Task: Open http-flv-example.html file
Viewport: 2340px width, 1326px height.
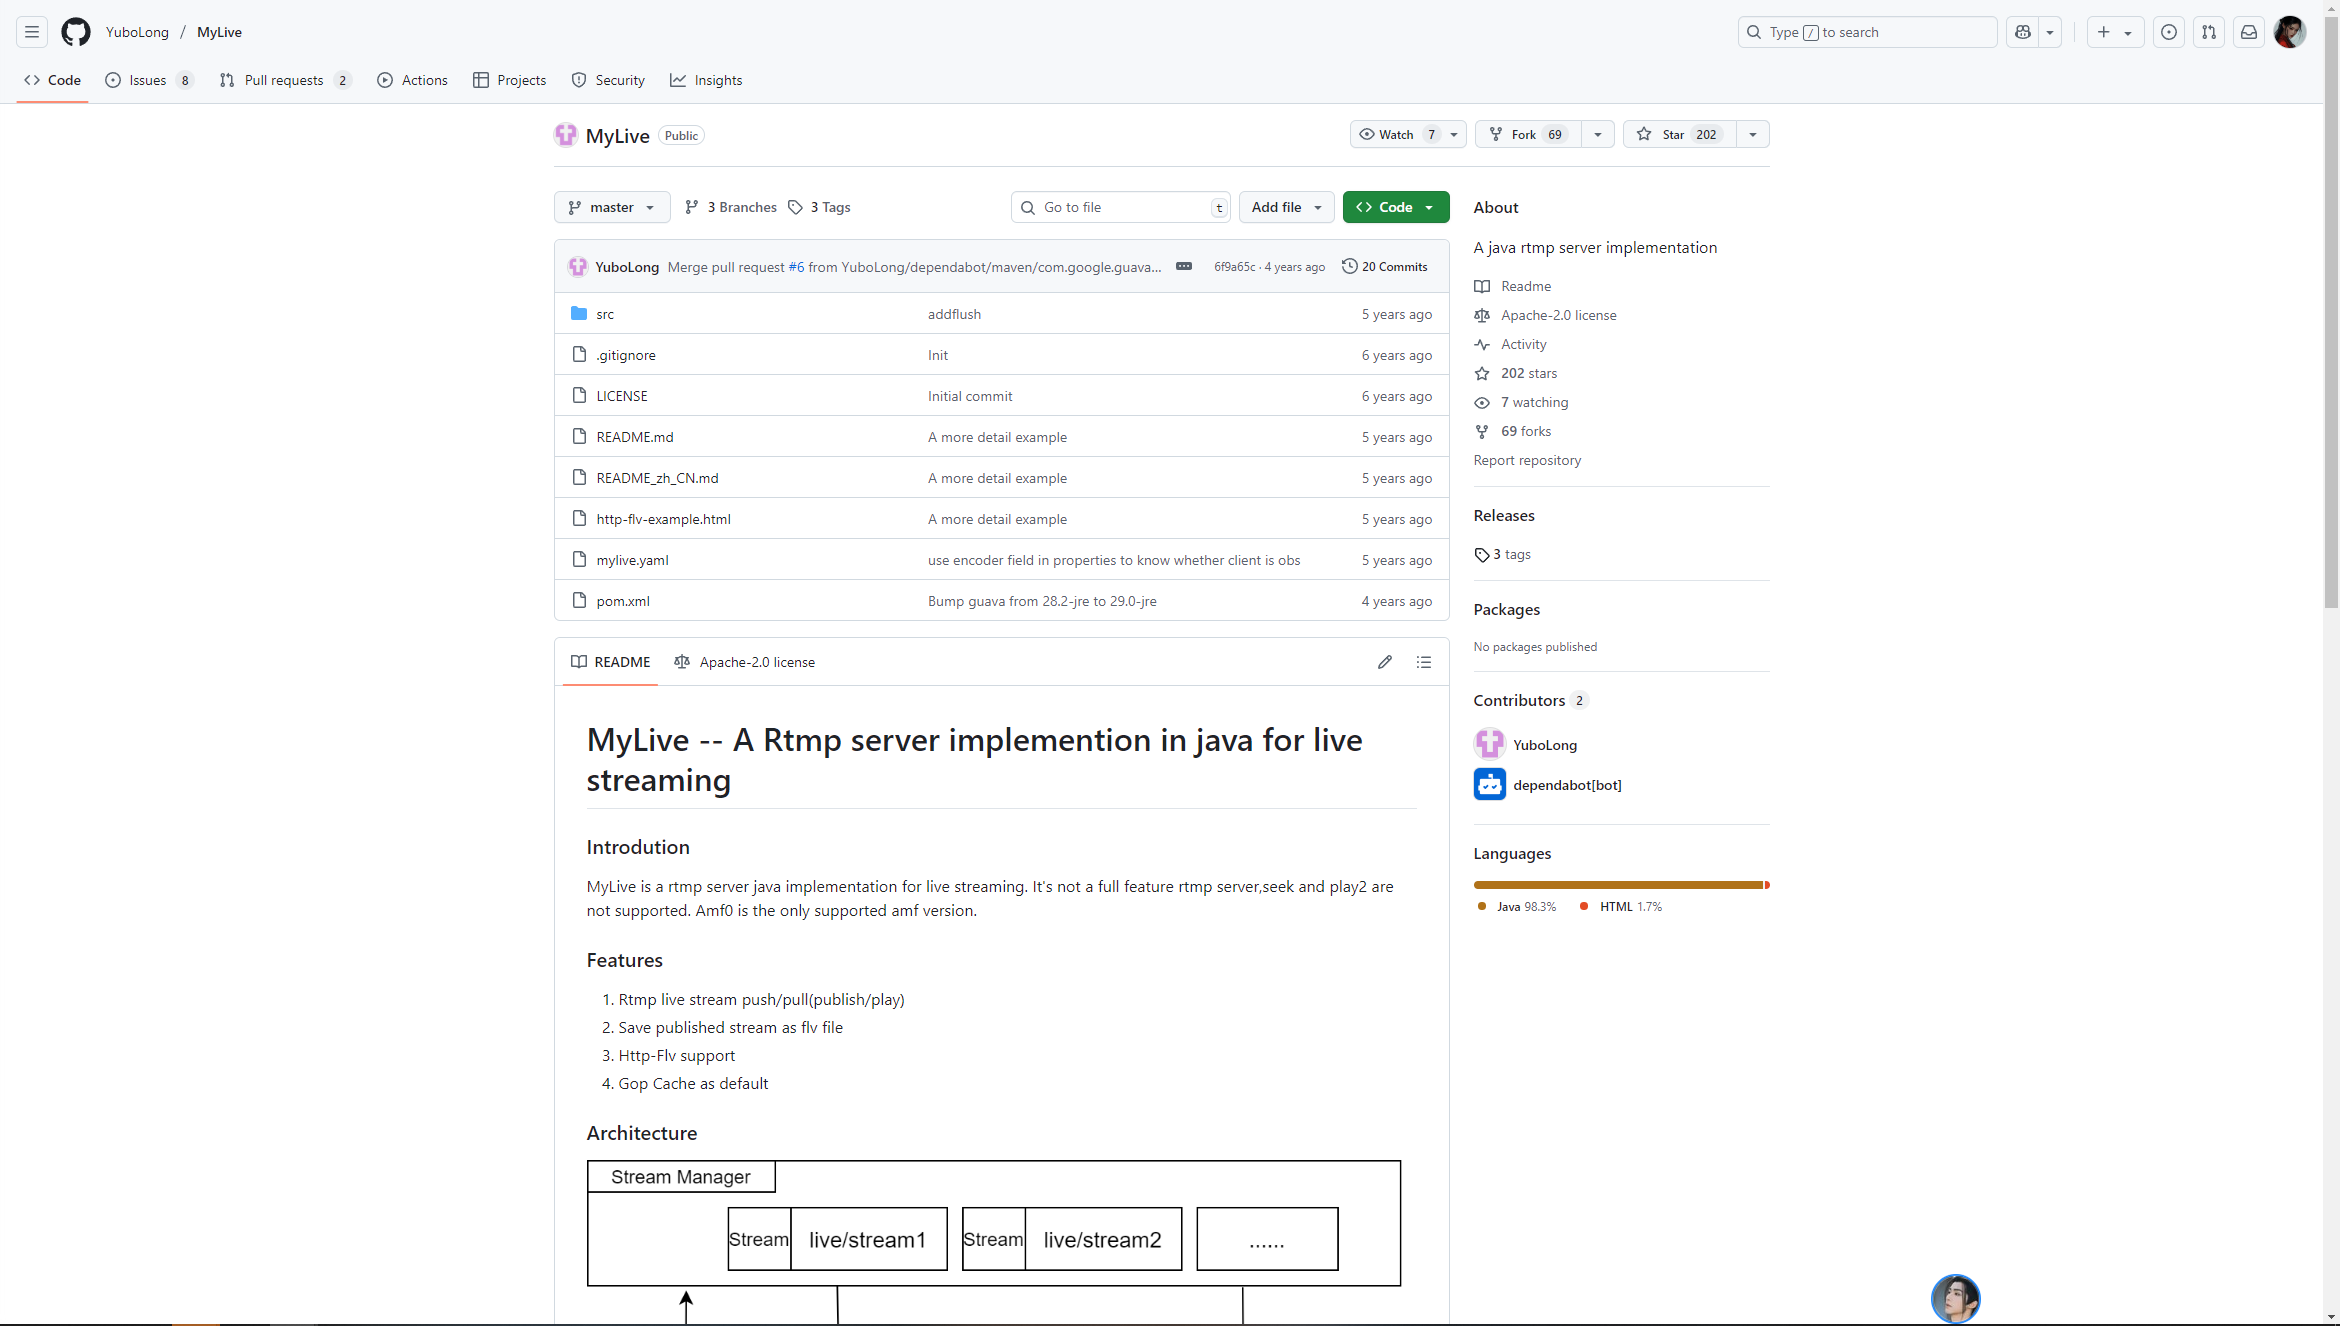Action: (663, 519)
